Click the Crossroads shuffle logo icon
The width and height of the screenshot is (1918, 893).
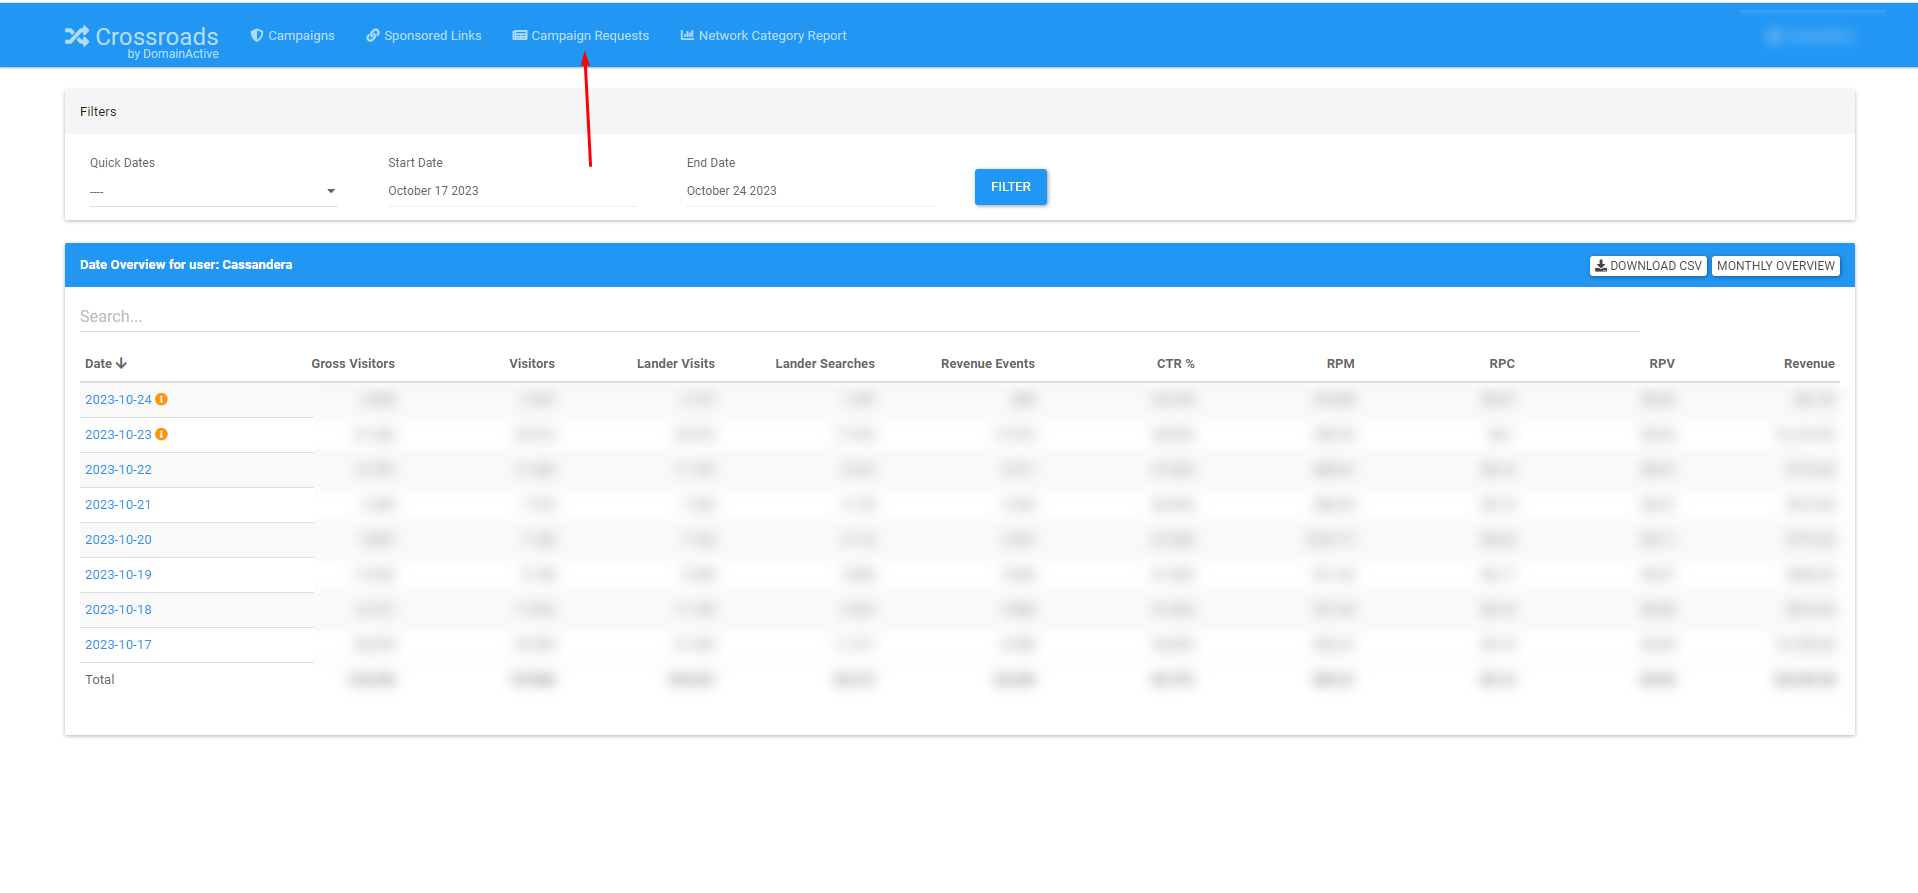77,36
